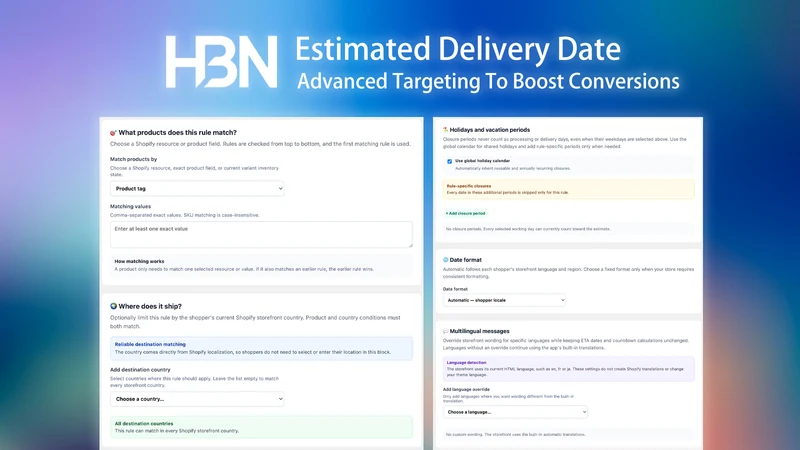
Task: Click the Language detection notice title
Action: click(x=466, y=362)
